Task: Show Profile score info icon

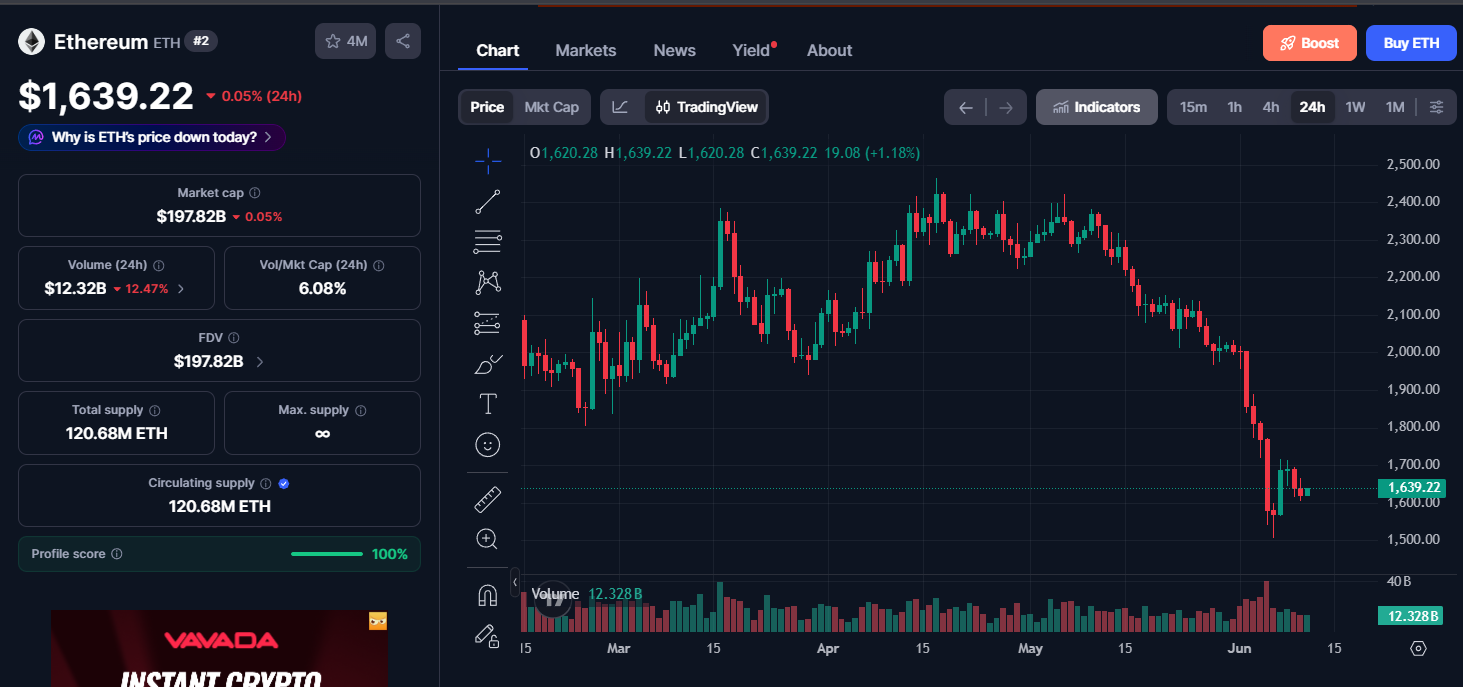Action: click(117, 554)
